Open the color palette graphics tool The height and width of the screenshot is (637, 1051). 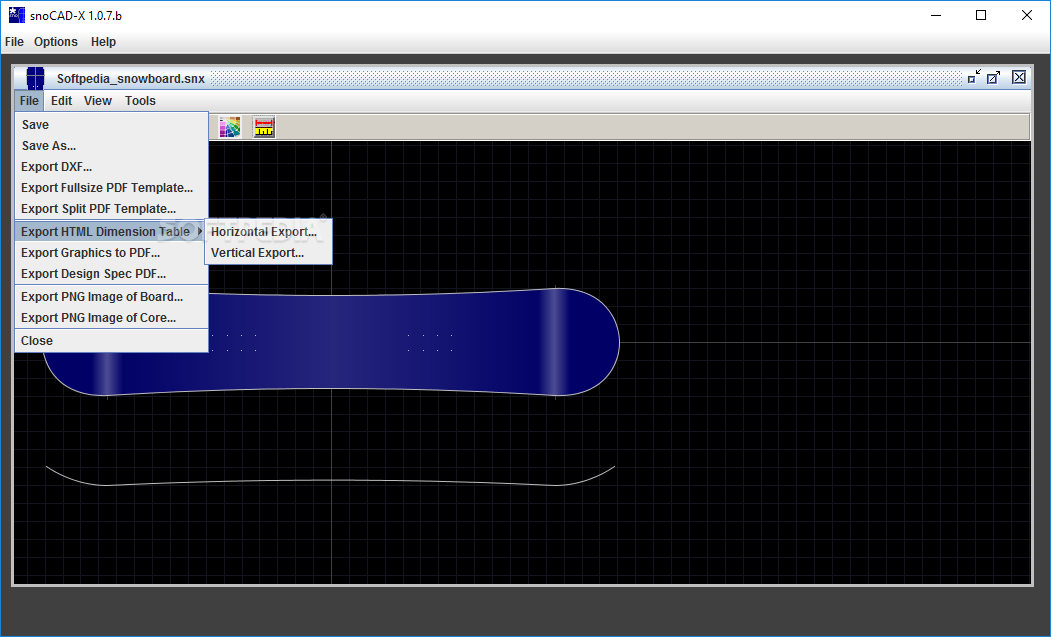[x=229, y=127]
